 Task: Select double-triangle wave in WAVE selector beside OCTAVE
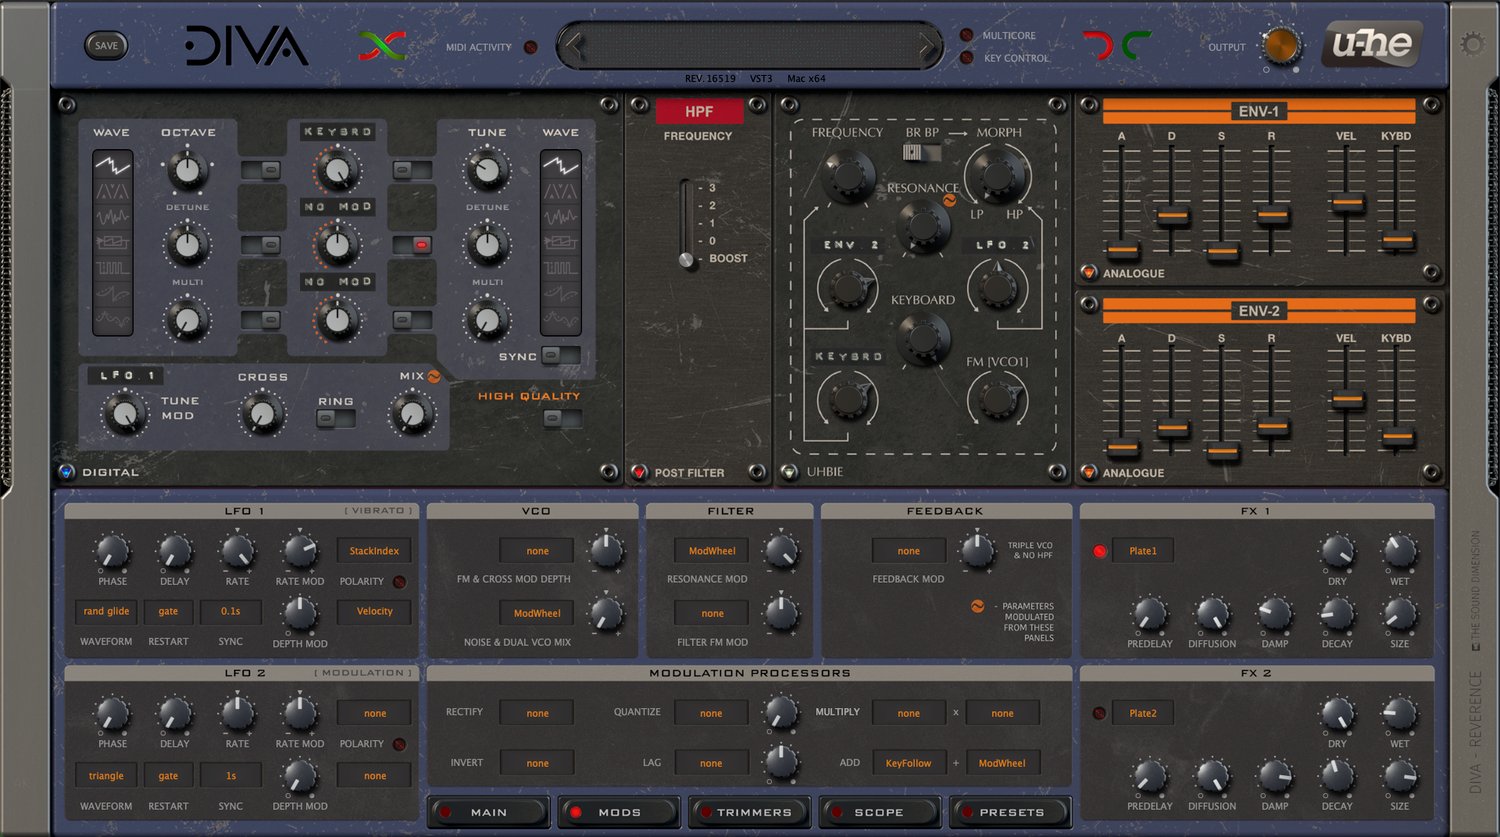112,190
